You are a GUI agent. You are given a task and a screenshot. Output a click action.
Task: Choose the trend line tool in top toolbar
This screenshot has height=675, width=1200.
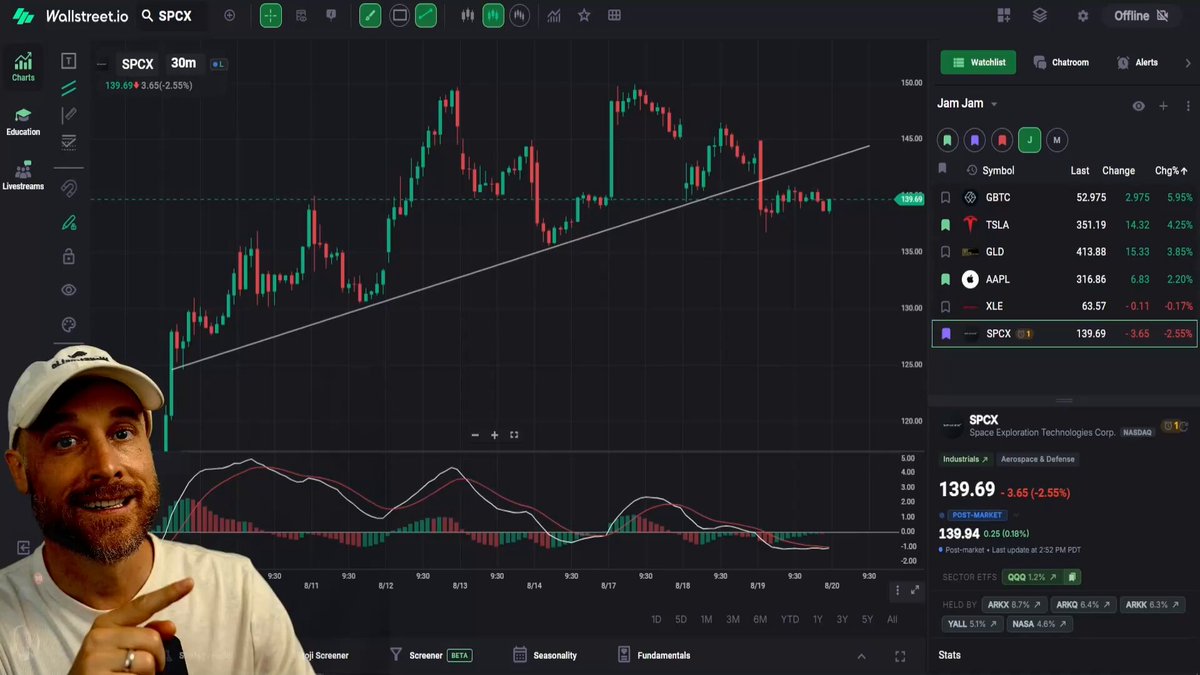click(x=427, y=16)
